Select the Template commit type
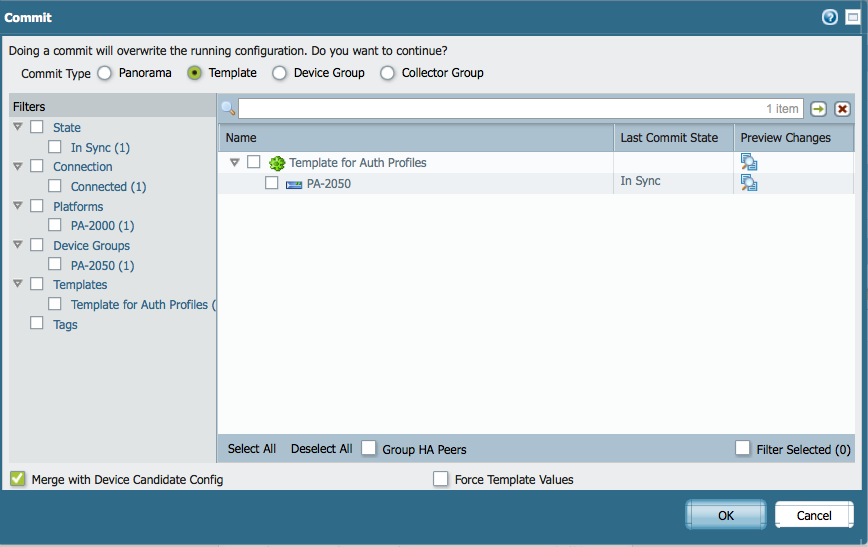This screenshot has width=868, height=547. (194, 73)
